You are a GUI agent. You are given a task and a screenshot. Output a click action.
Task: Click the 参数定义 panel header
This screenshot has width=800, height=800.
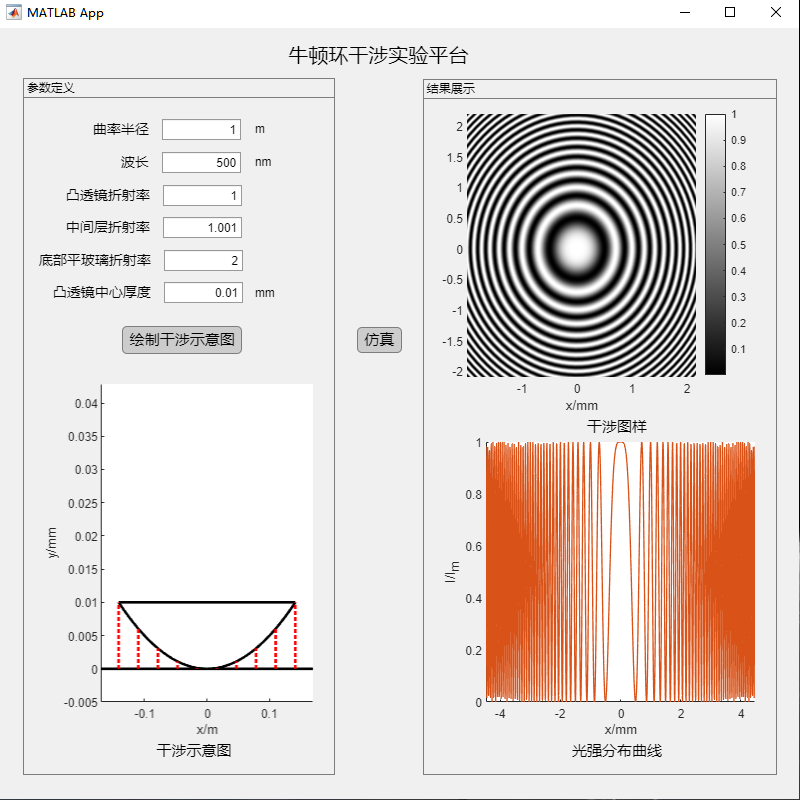[49, 88]
